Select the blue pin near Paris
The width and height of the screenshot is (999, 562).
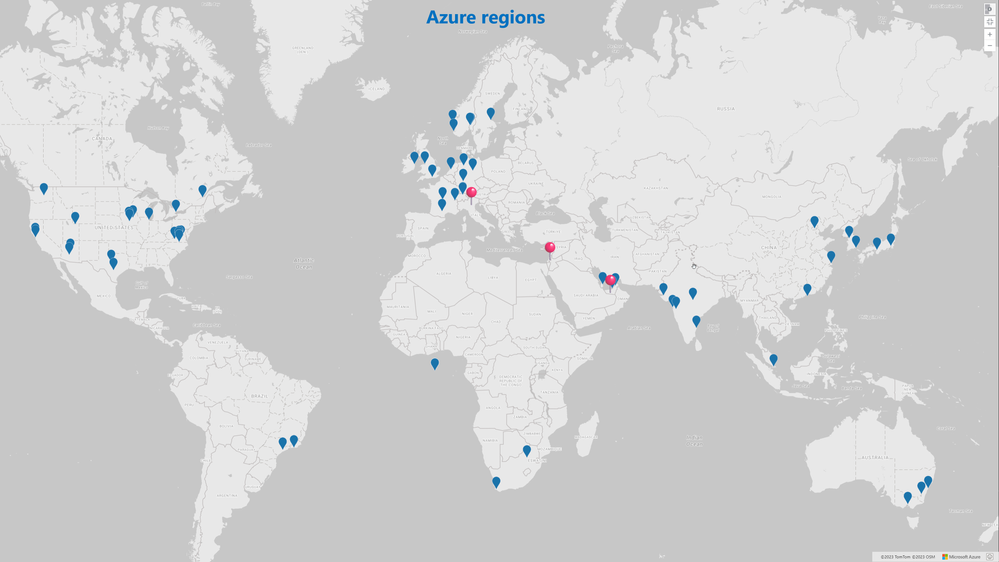(443, 192)
